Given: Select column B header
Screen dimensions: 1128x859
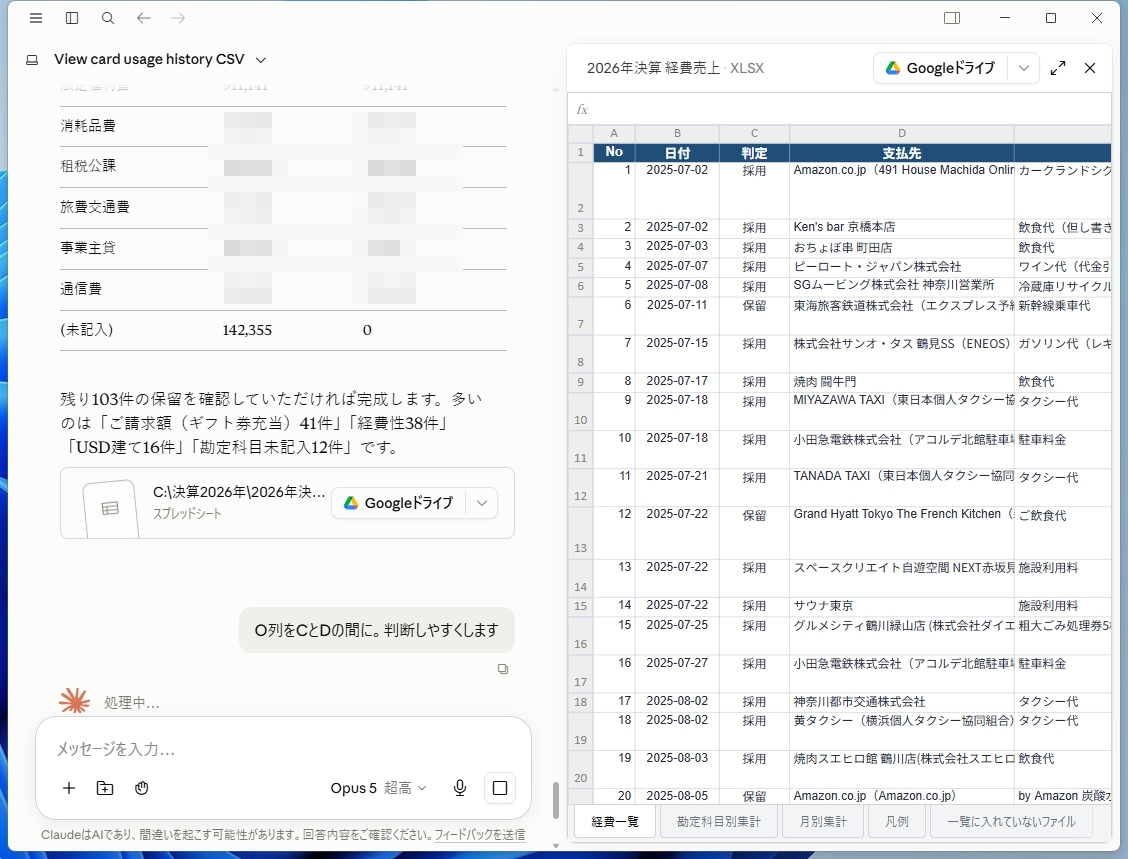Looking at the screenshot, I should click(677, 133).
